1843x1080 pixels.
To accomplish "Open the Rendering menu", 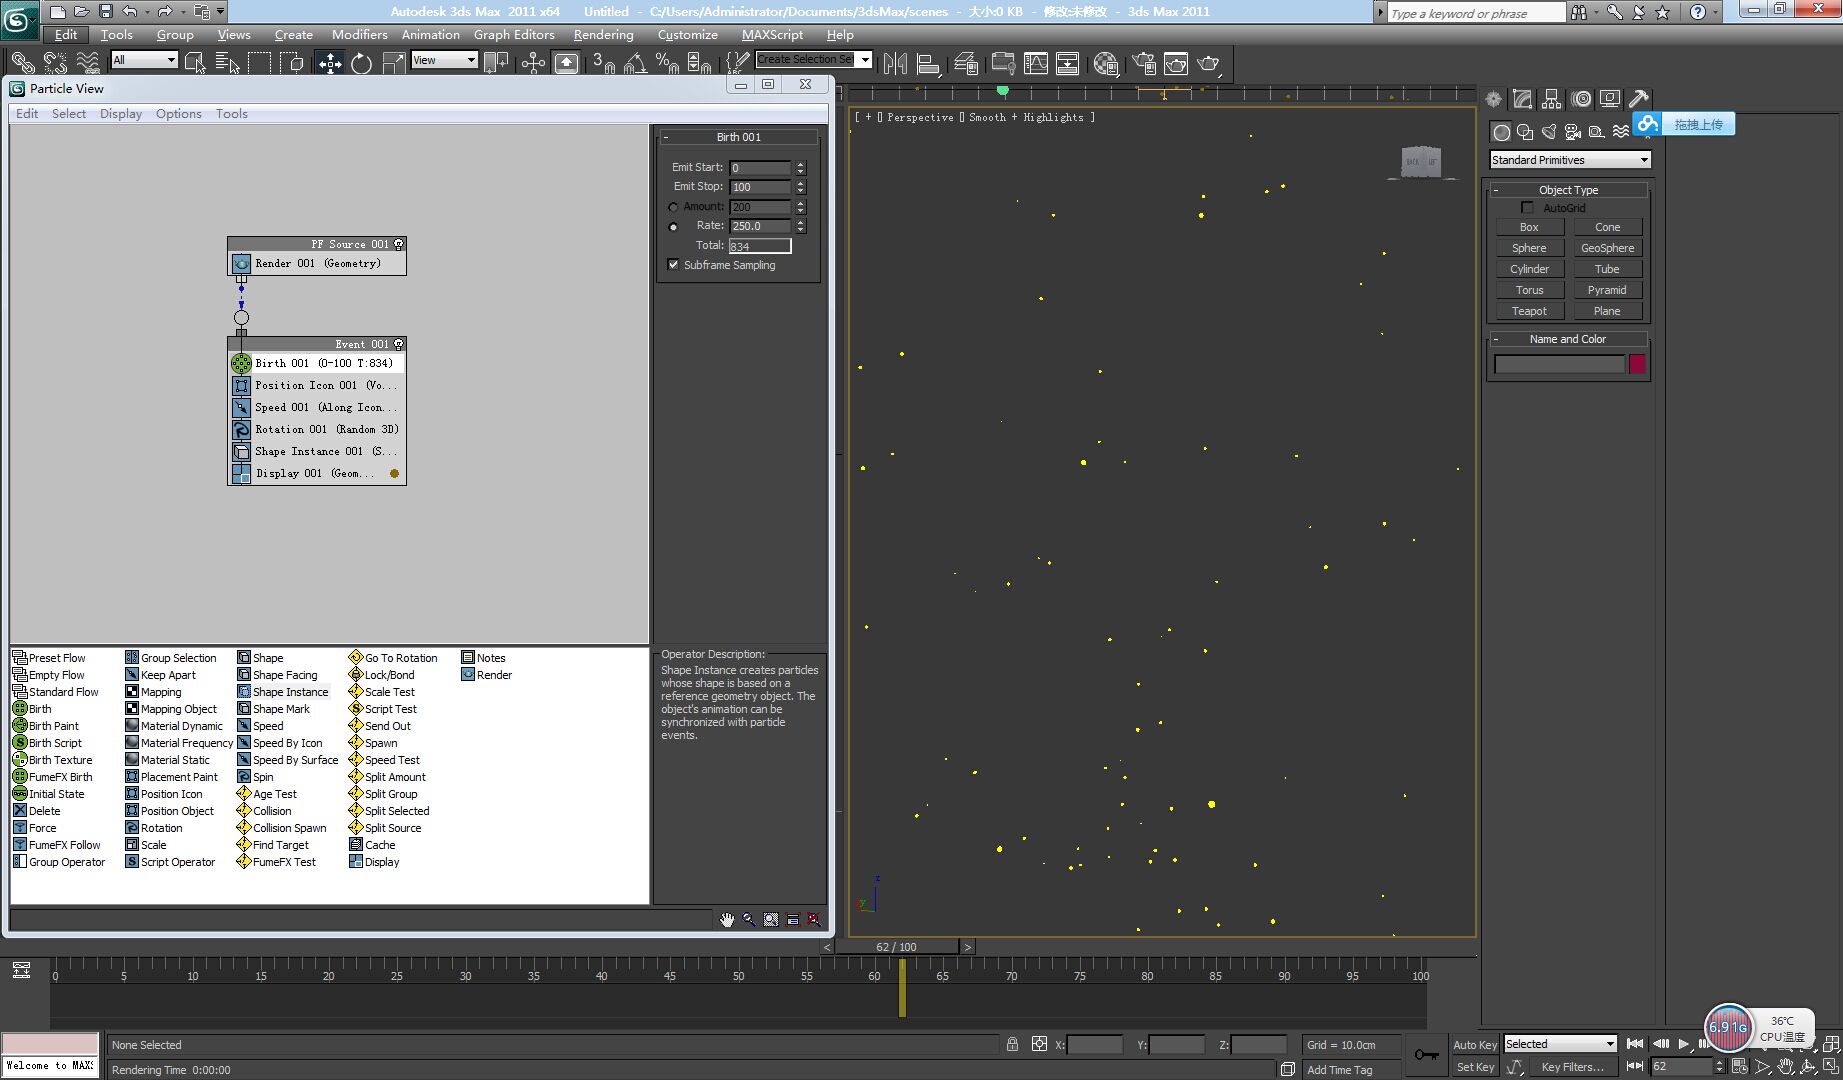I will click(x=603, y=34).
